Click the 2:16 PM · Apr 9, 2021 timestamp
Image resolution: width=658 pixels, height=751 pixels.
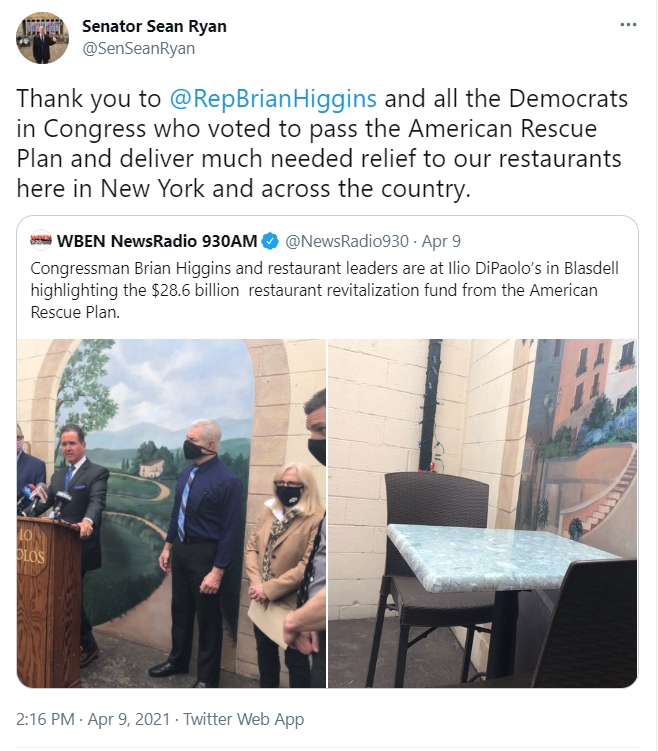click(93, 719)
